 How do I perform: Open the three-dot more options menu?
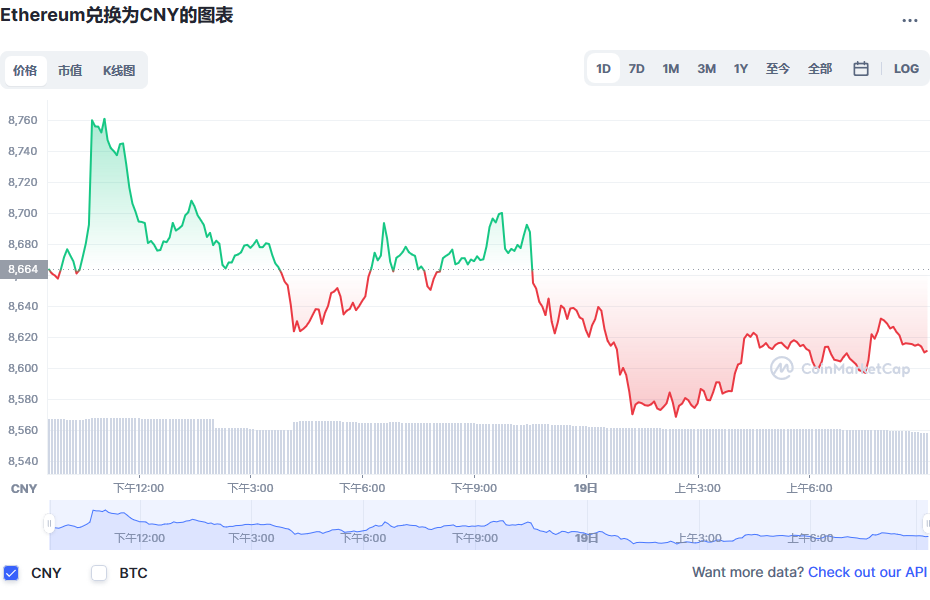tap(909, 20)
